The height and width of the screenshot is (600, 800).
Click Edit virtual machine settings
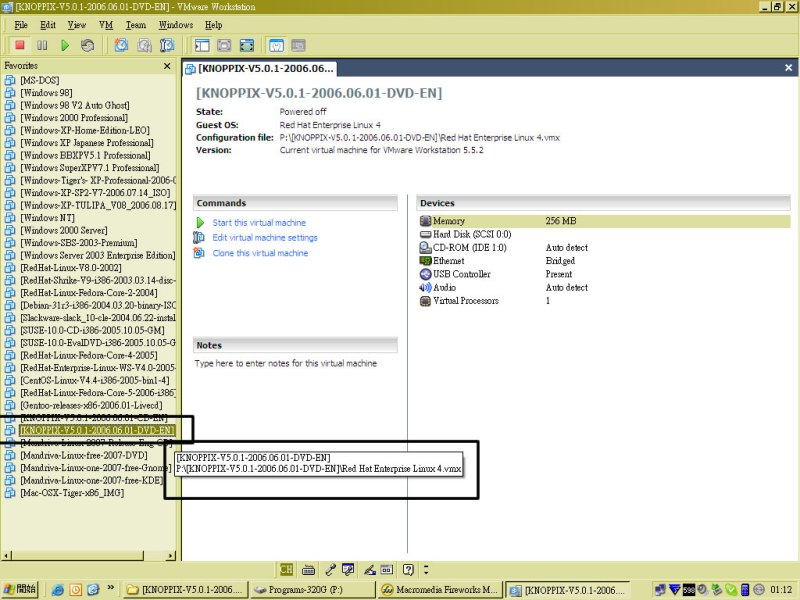coord(265,238)
